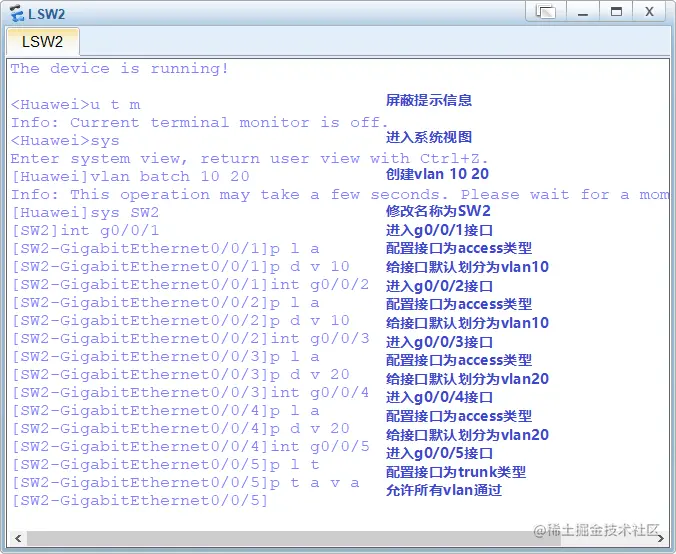Click the GigabitEthernet0/0/3 'p l a' line

166,357
